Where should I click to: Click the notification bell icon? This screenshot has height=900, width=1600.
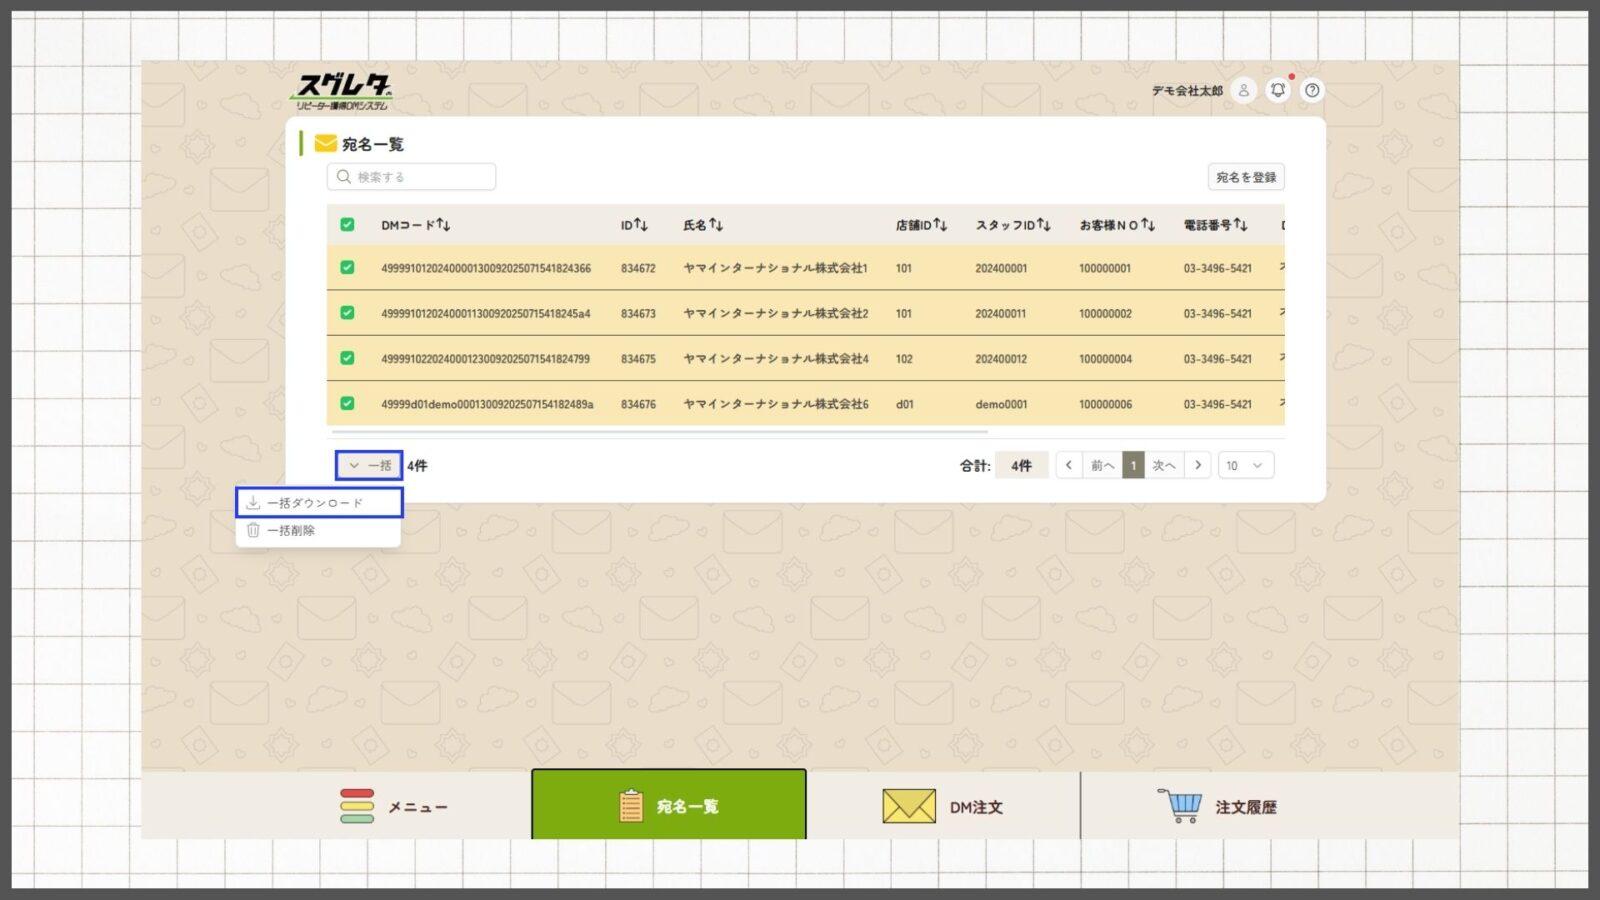coord(1278,90)
